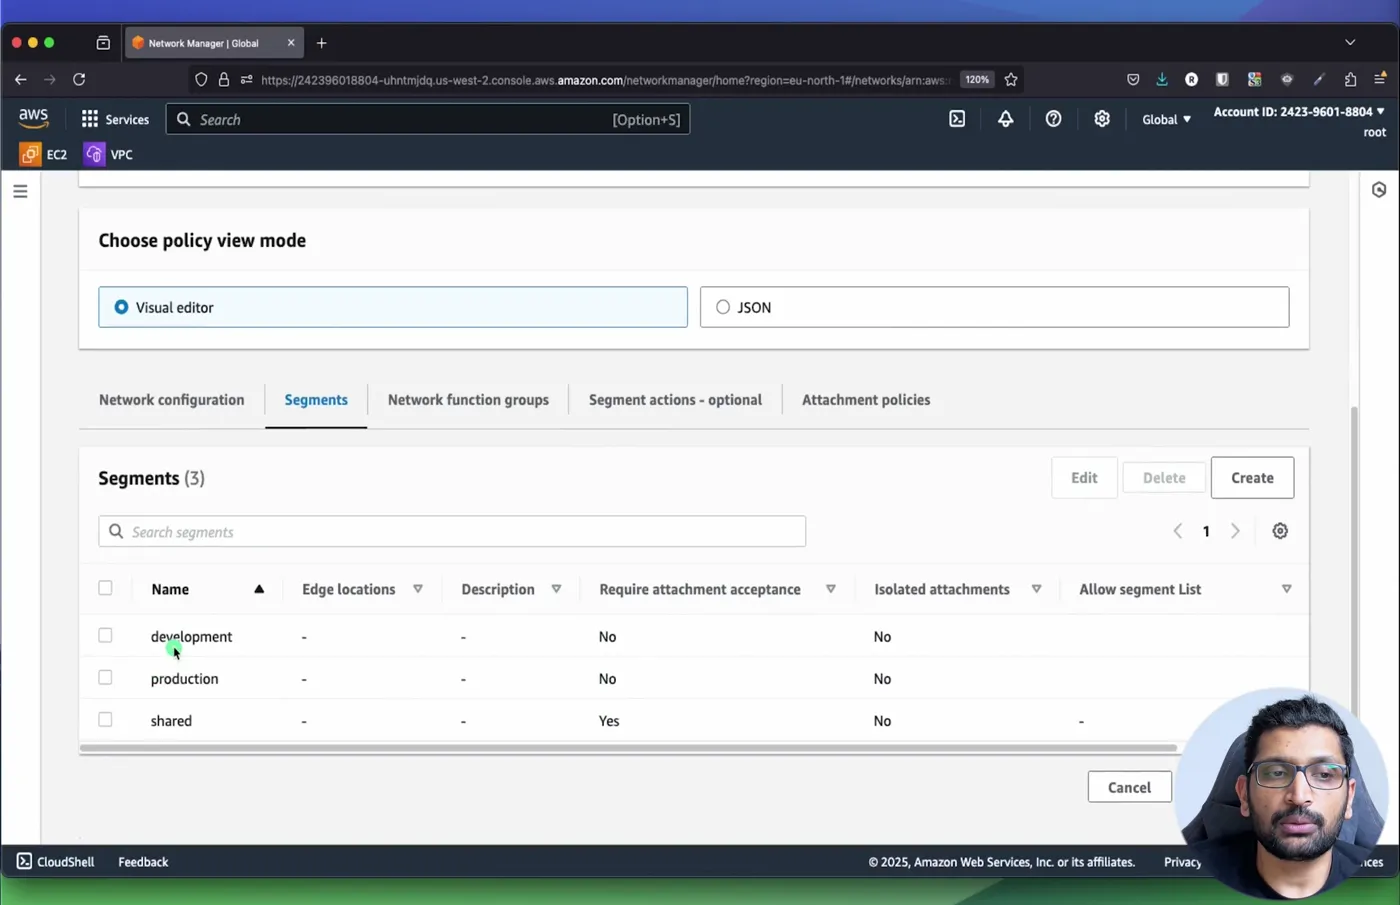Tick the select-all segments checkbox
This screenshot has height=905, width=1400.
(105, 588)
